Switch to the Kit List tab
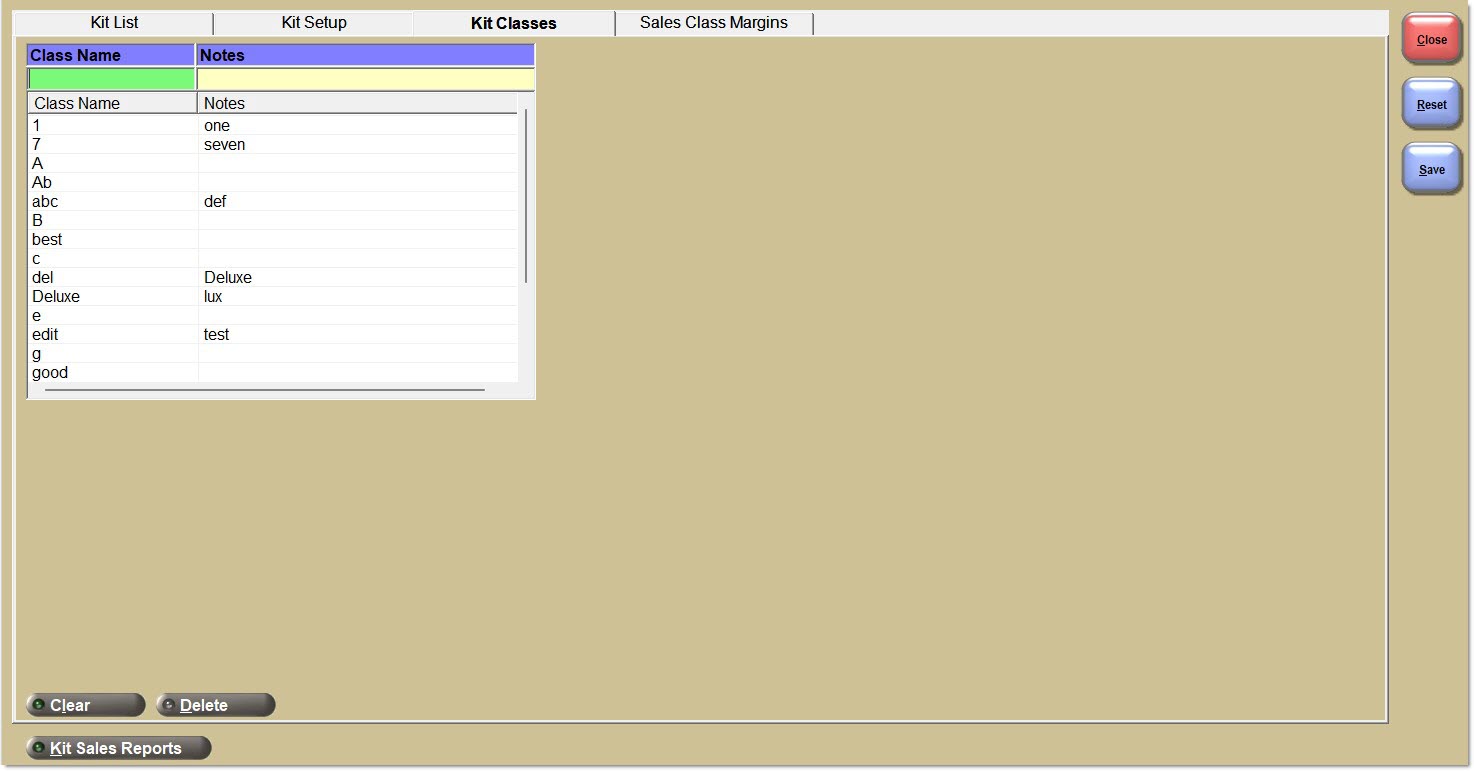Viewport: 1474px width, 771px height. 114,23
